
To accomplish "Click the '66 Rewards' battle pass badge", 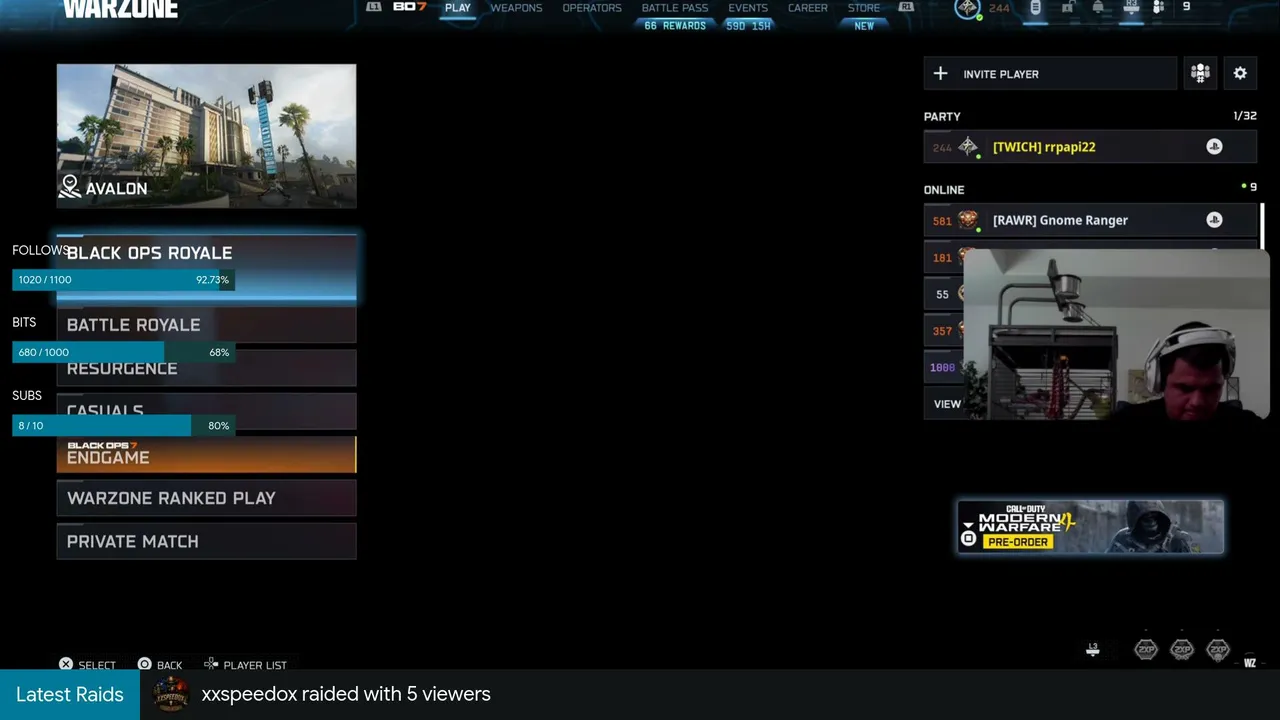I will pos(675,26).
